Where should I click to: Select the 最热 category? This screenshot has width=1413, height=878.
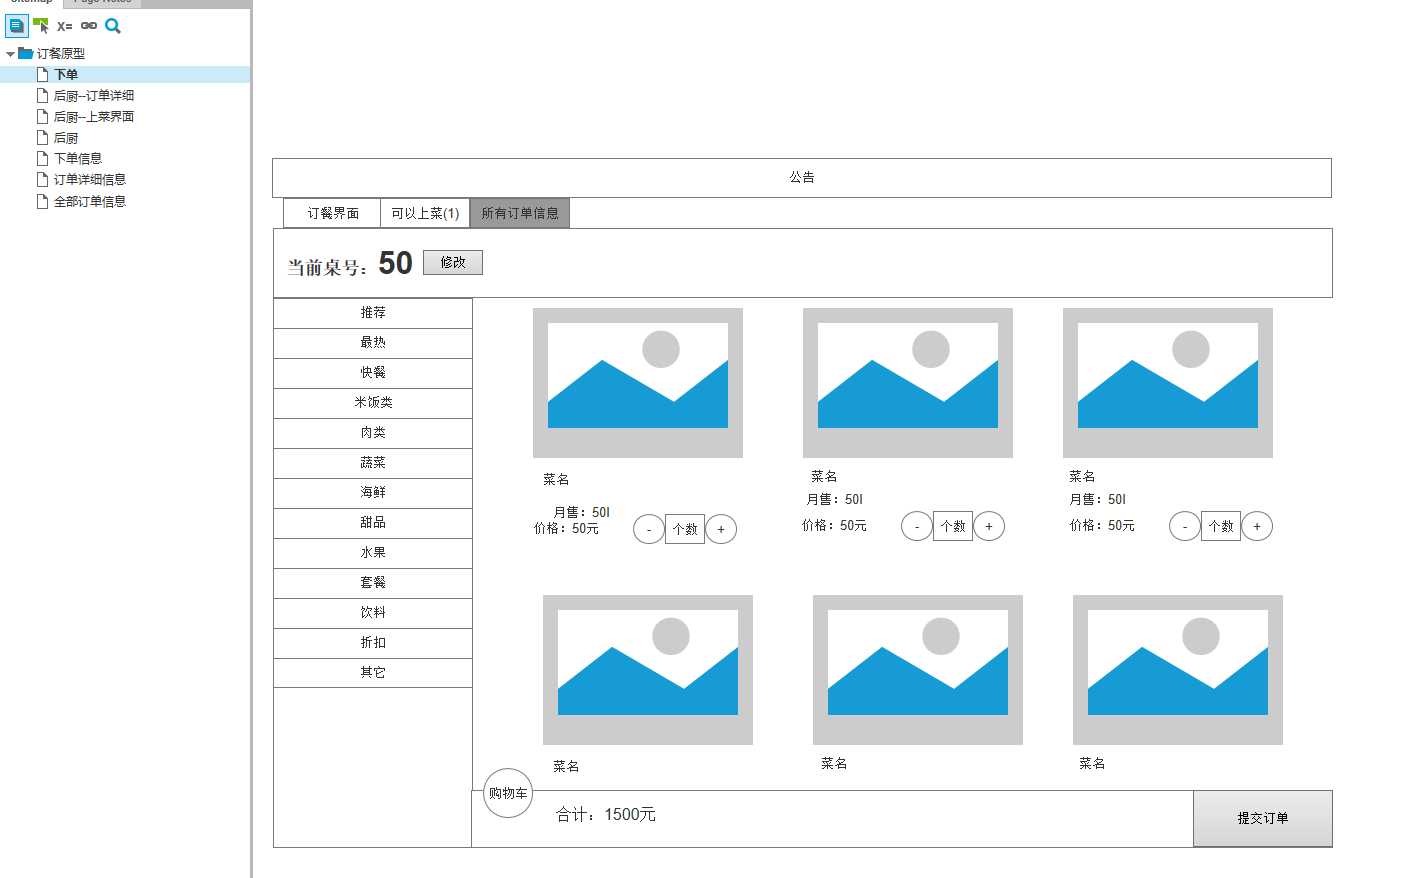point(373,343)
